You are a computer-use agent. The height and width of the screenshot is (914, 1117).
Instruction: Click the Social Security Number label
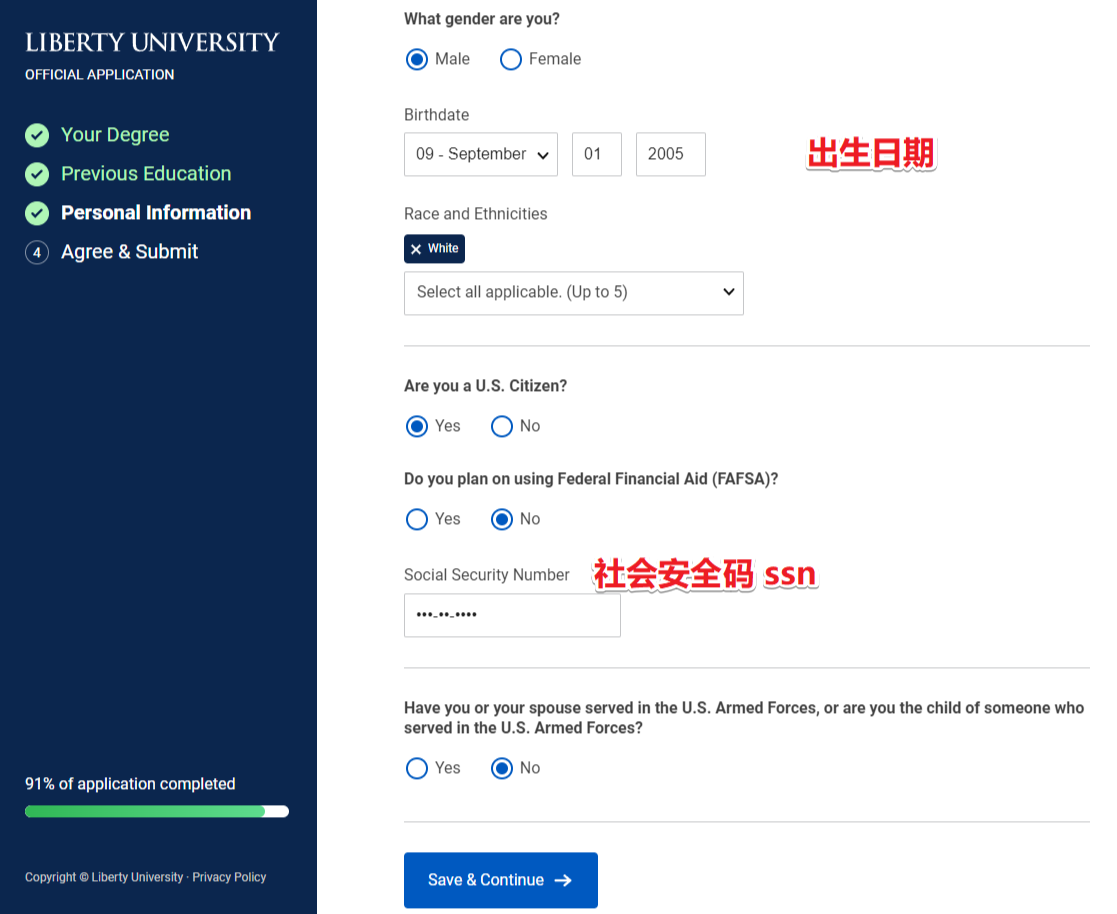tap(487, 575)
